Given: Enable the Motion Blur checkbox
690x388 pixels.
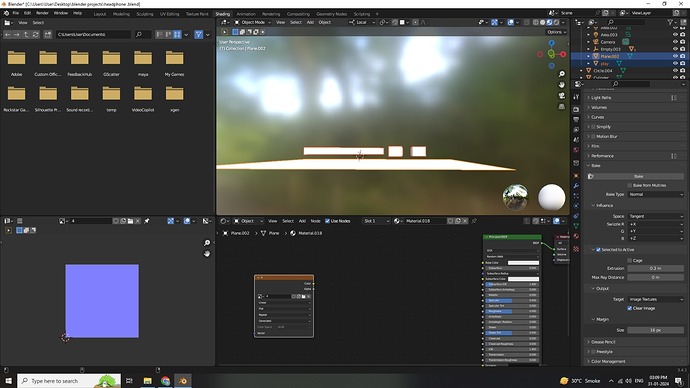Looking at the screenshot, I should pyautogui.click(x=593, y=136).
